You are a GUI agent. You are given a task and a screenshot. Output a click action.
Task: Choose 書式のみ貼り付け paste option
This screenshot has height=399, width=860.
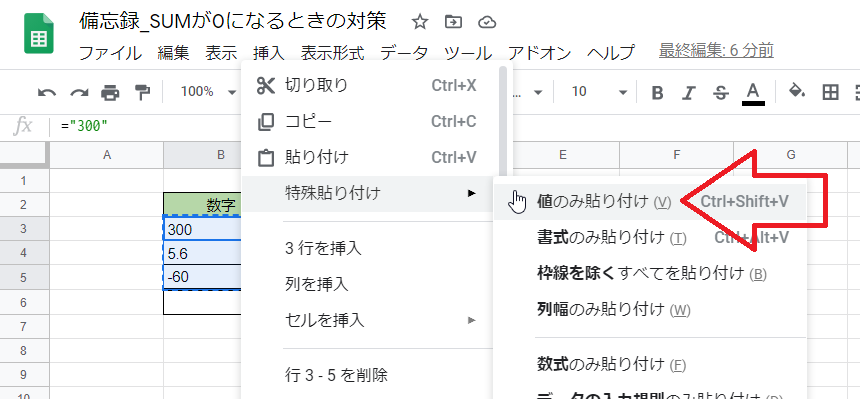(650, 237)
